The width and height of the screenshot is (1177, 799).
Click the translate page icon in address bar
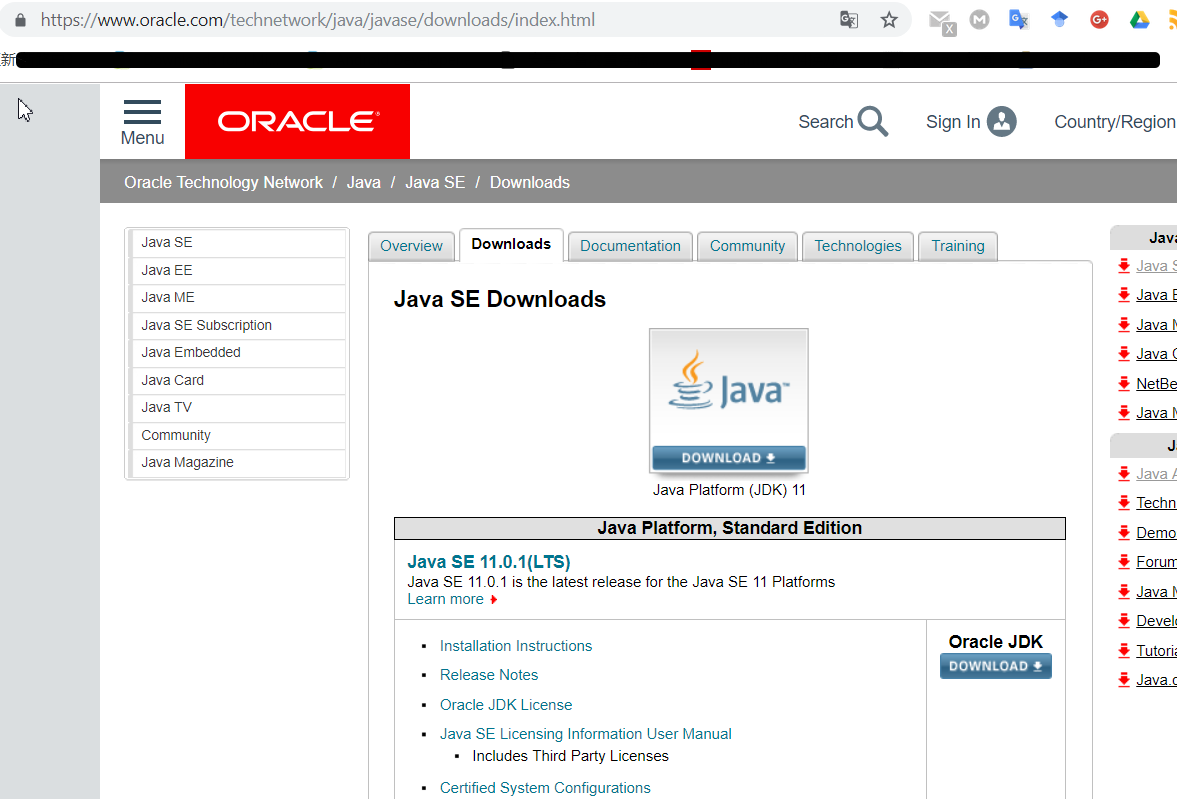[849, 20]
